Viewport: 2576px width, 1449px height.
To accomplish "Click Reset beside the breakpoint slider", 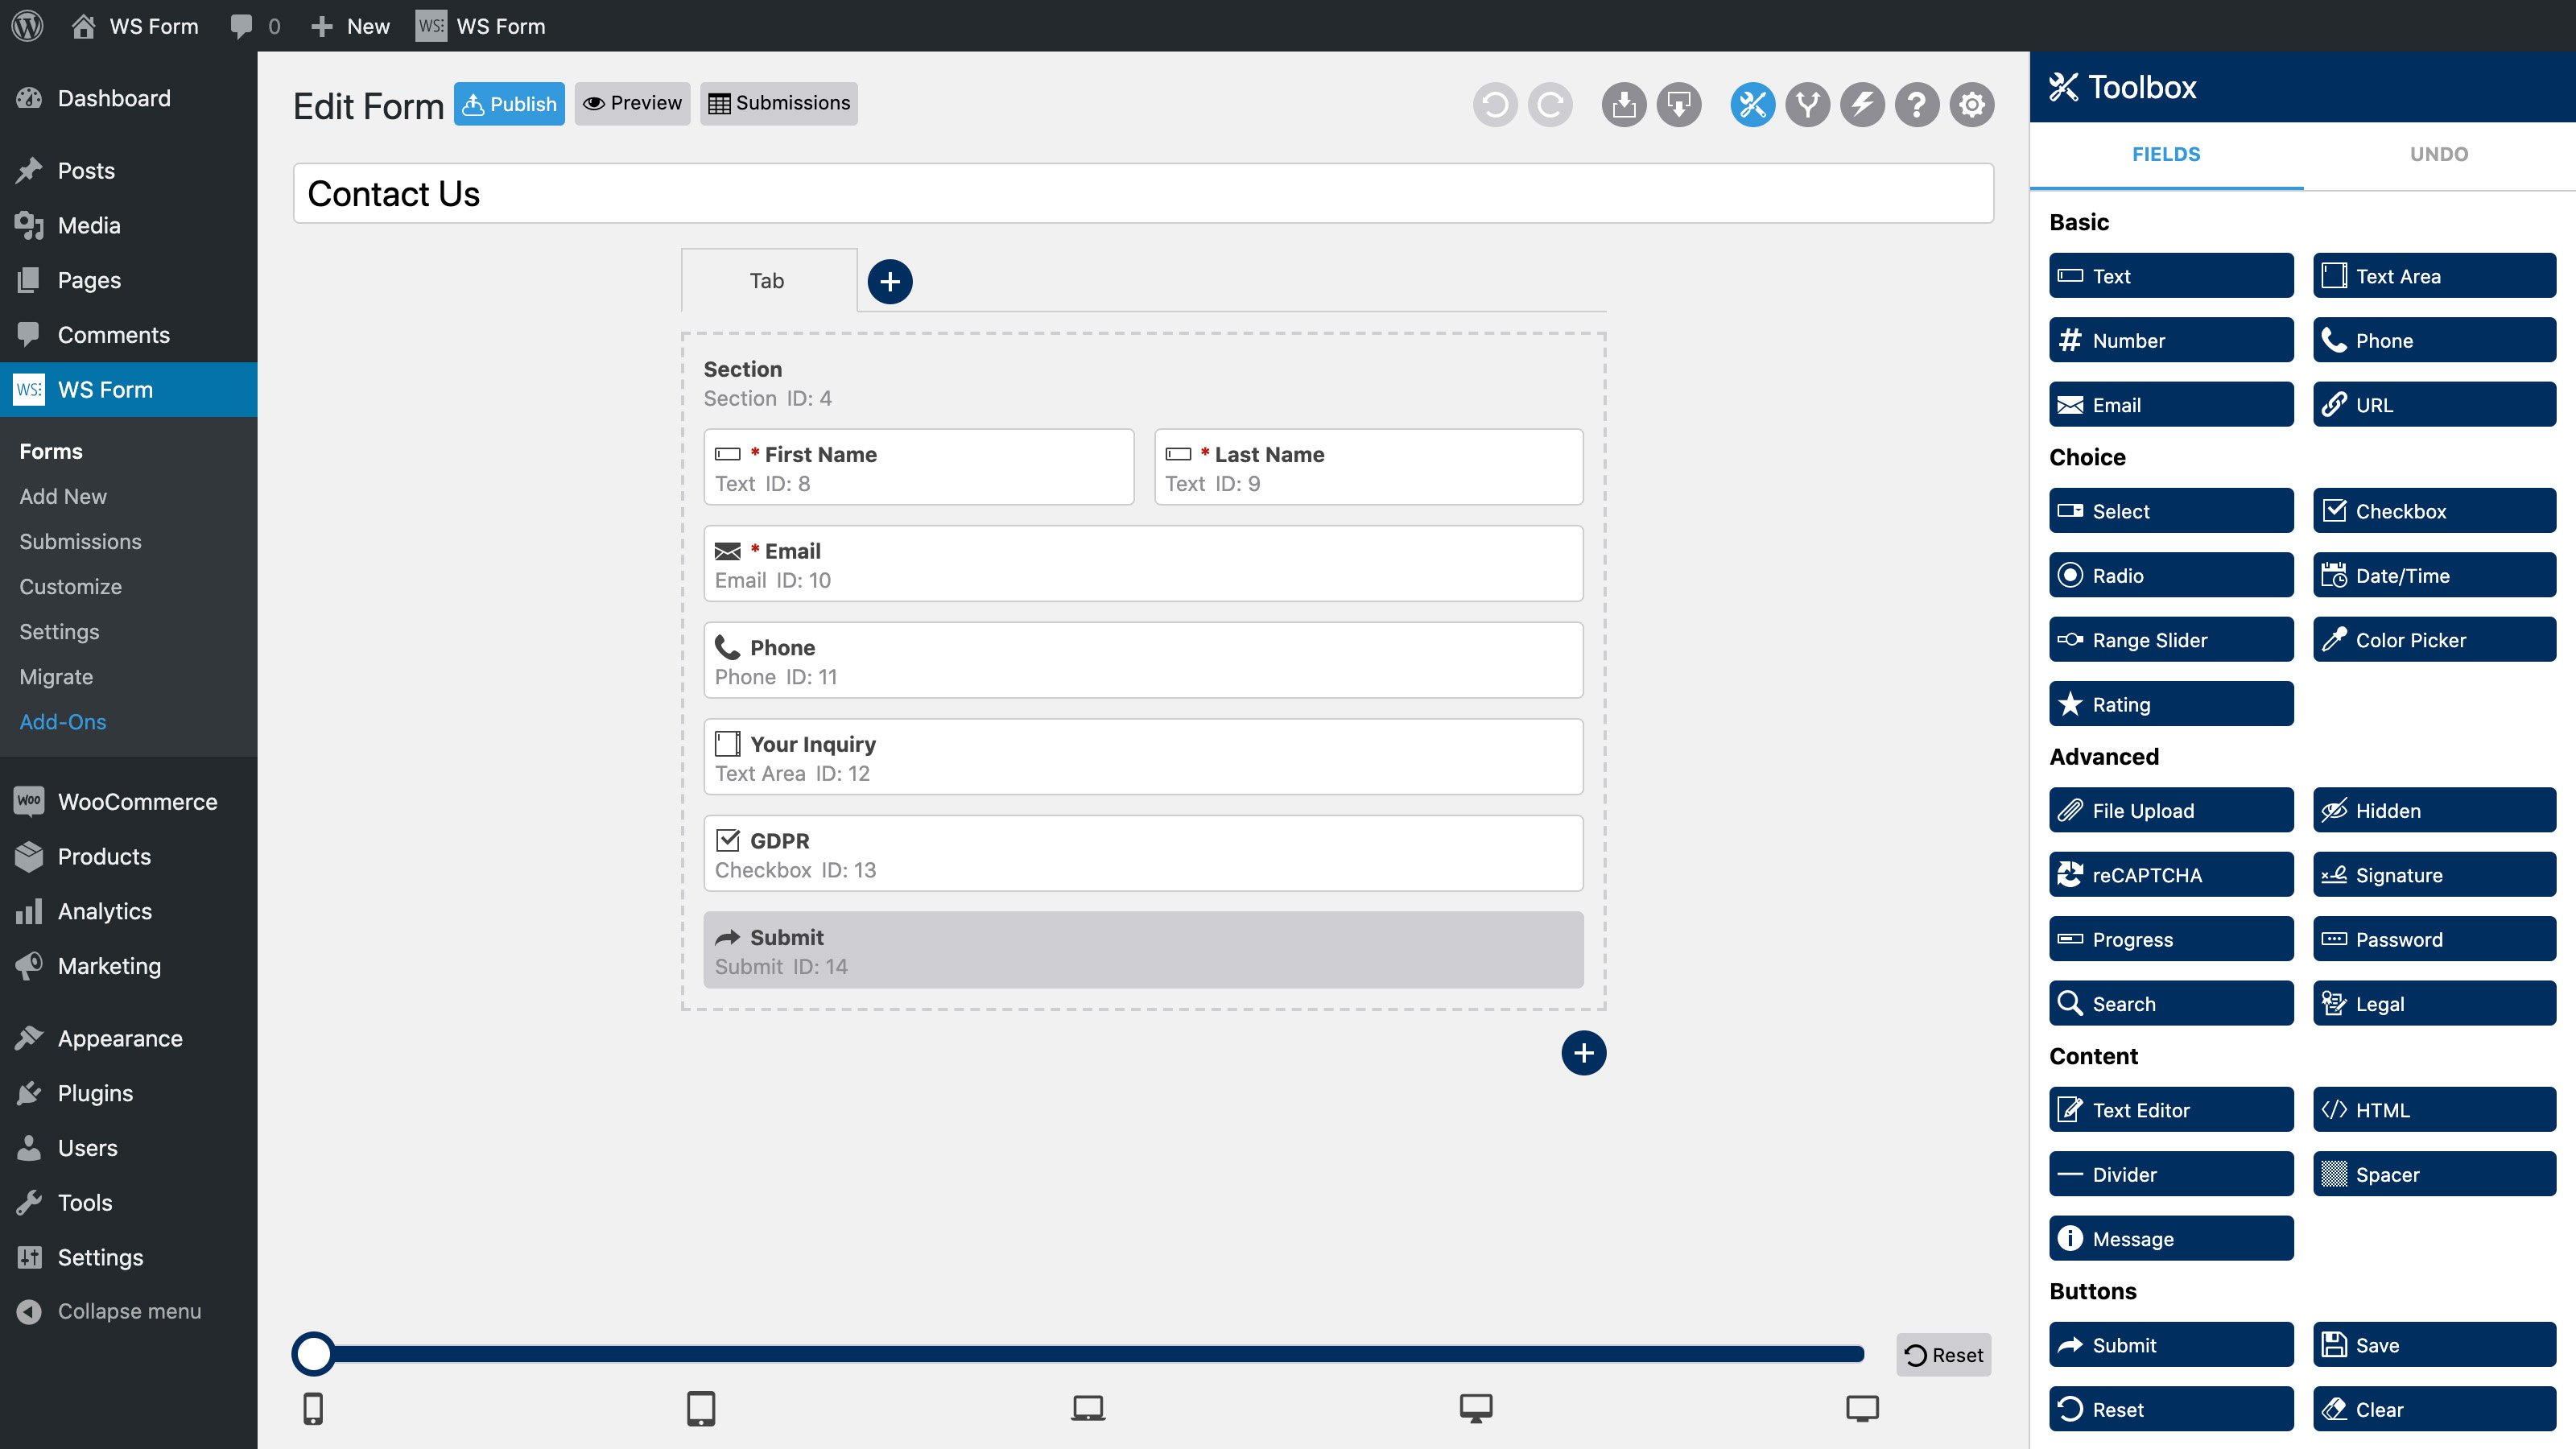I will 1944,1355.
